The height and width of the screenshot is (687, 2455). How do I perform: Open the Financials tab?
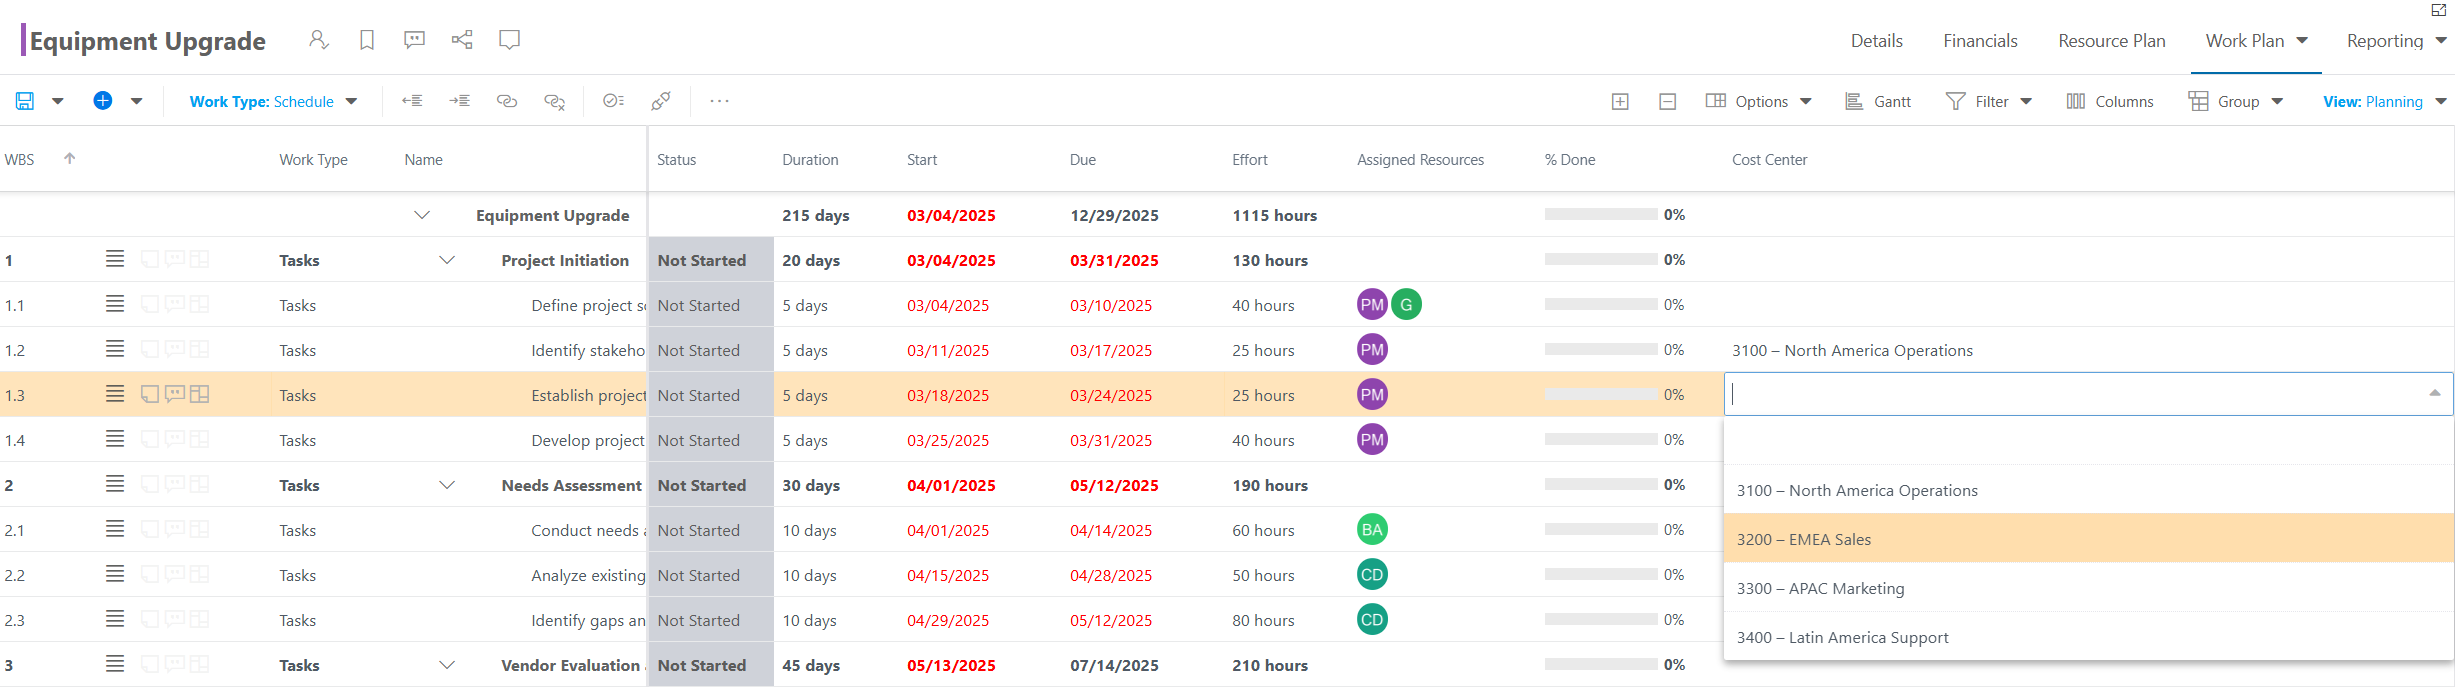(x=1980, y=41)
